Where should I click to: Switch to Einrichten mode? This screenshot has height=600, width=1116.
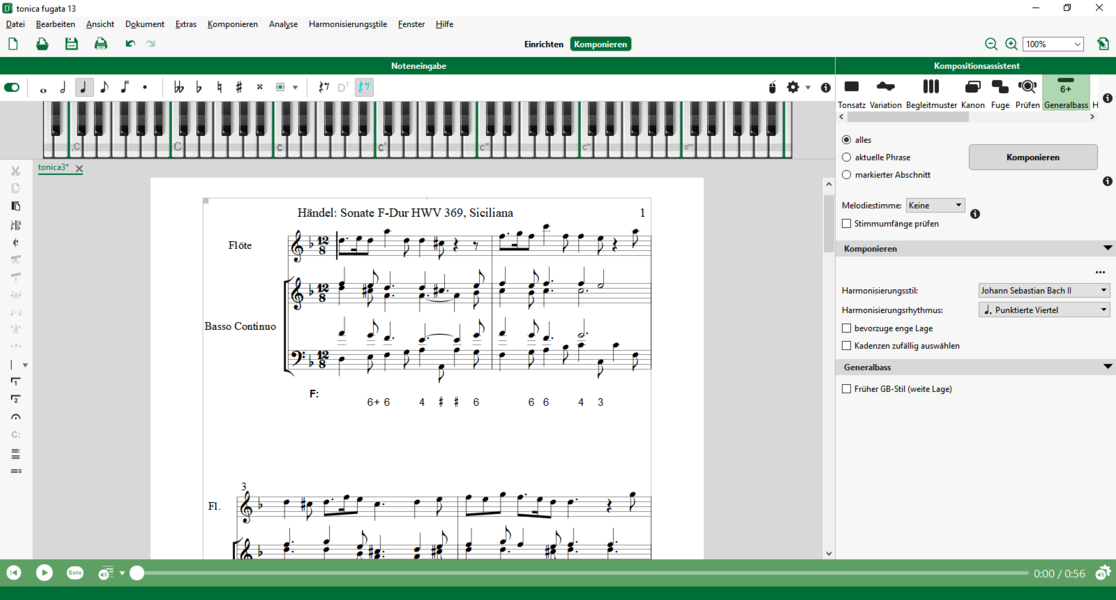[544, 44]
